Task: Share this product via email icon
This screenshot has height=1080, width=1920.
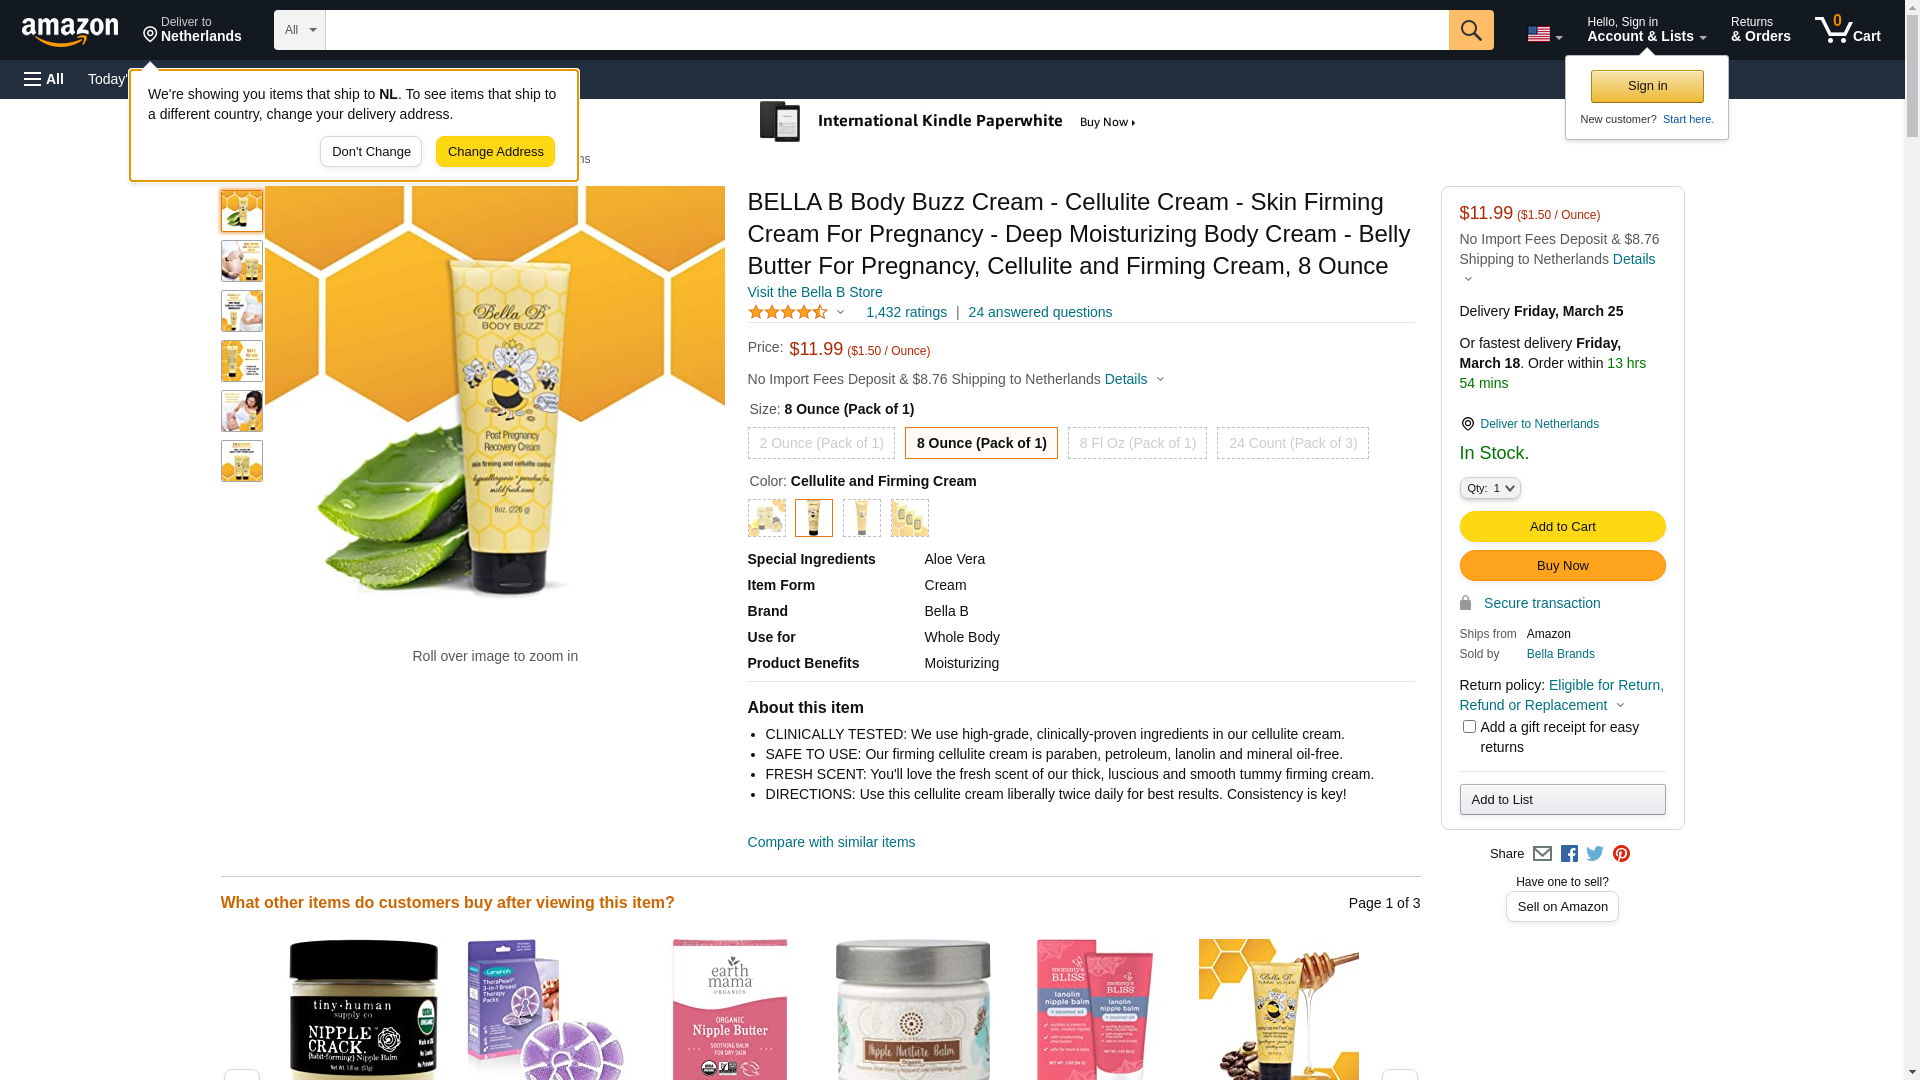Action: click(1542, 854)
